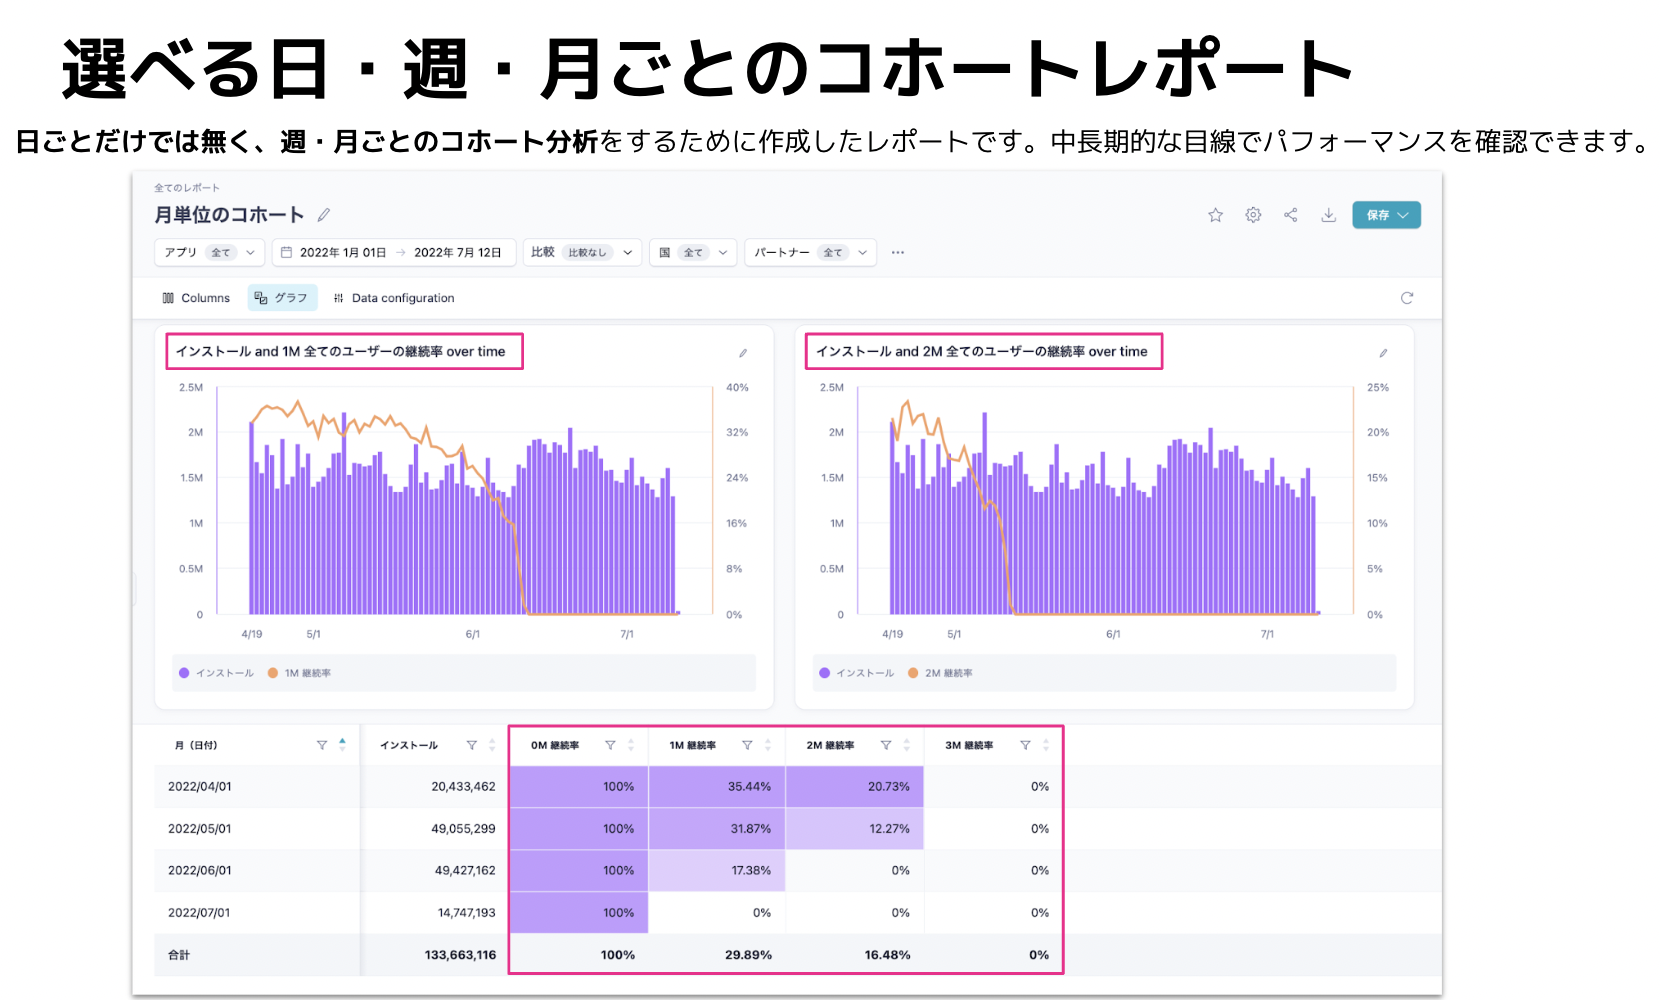Viewport: 1660px width, 1000px height.
Task: Click end date 2022年 7月 12日
Action: tap(458, 252)
